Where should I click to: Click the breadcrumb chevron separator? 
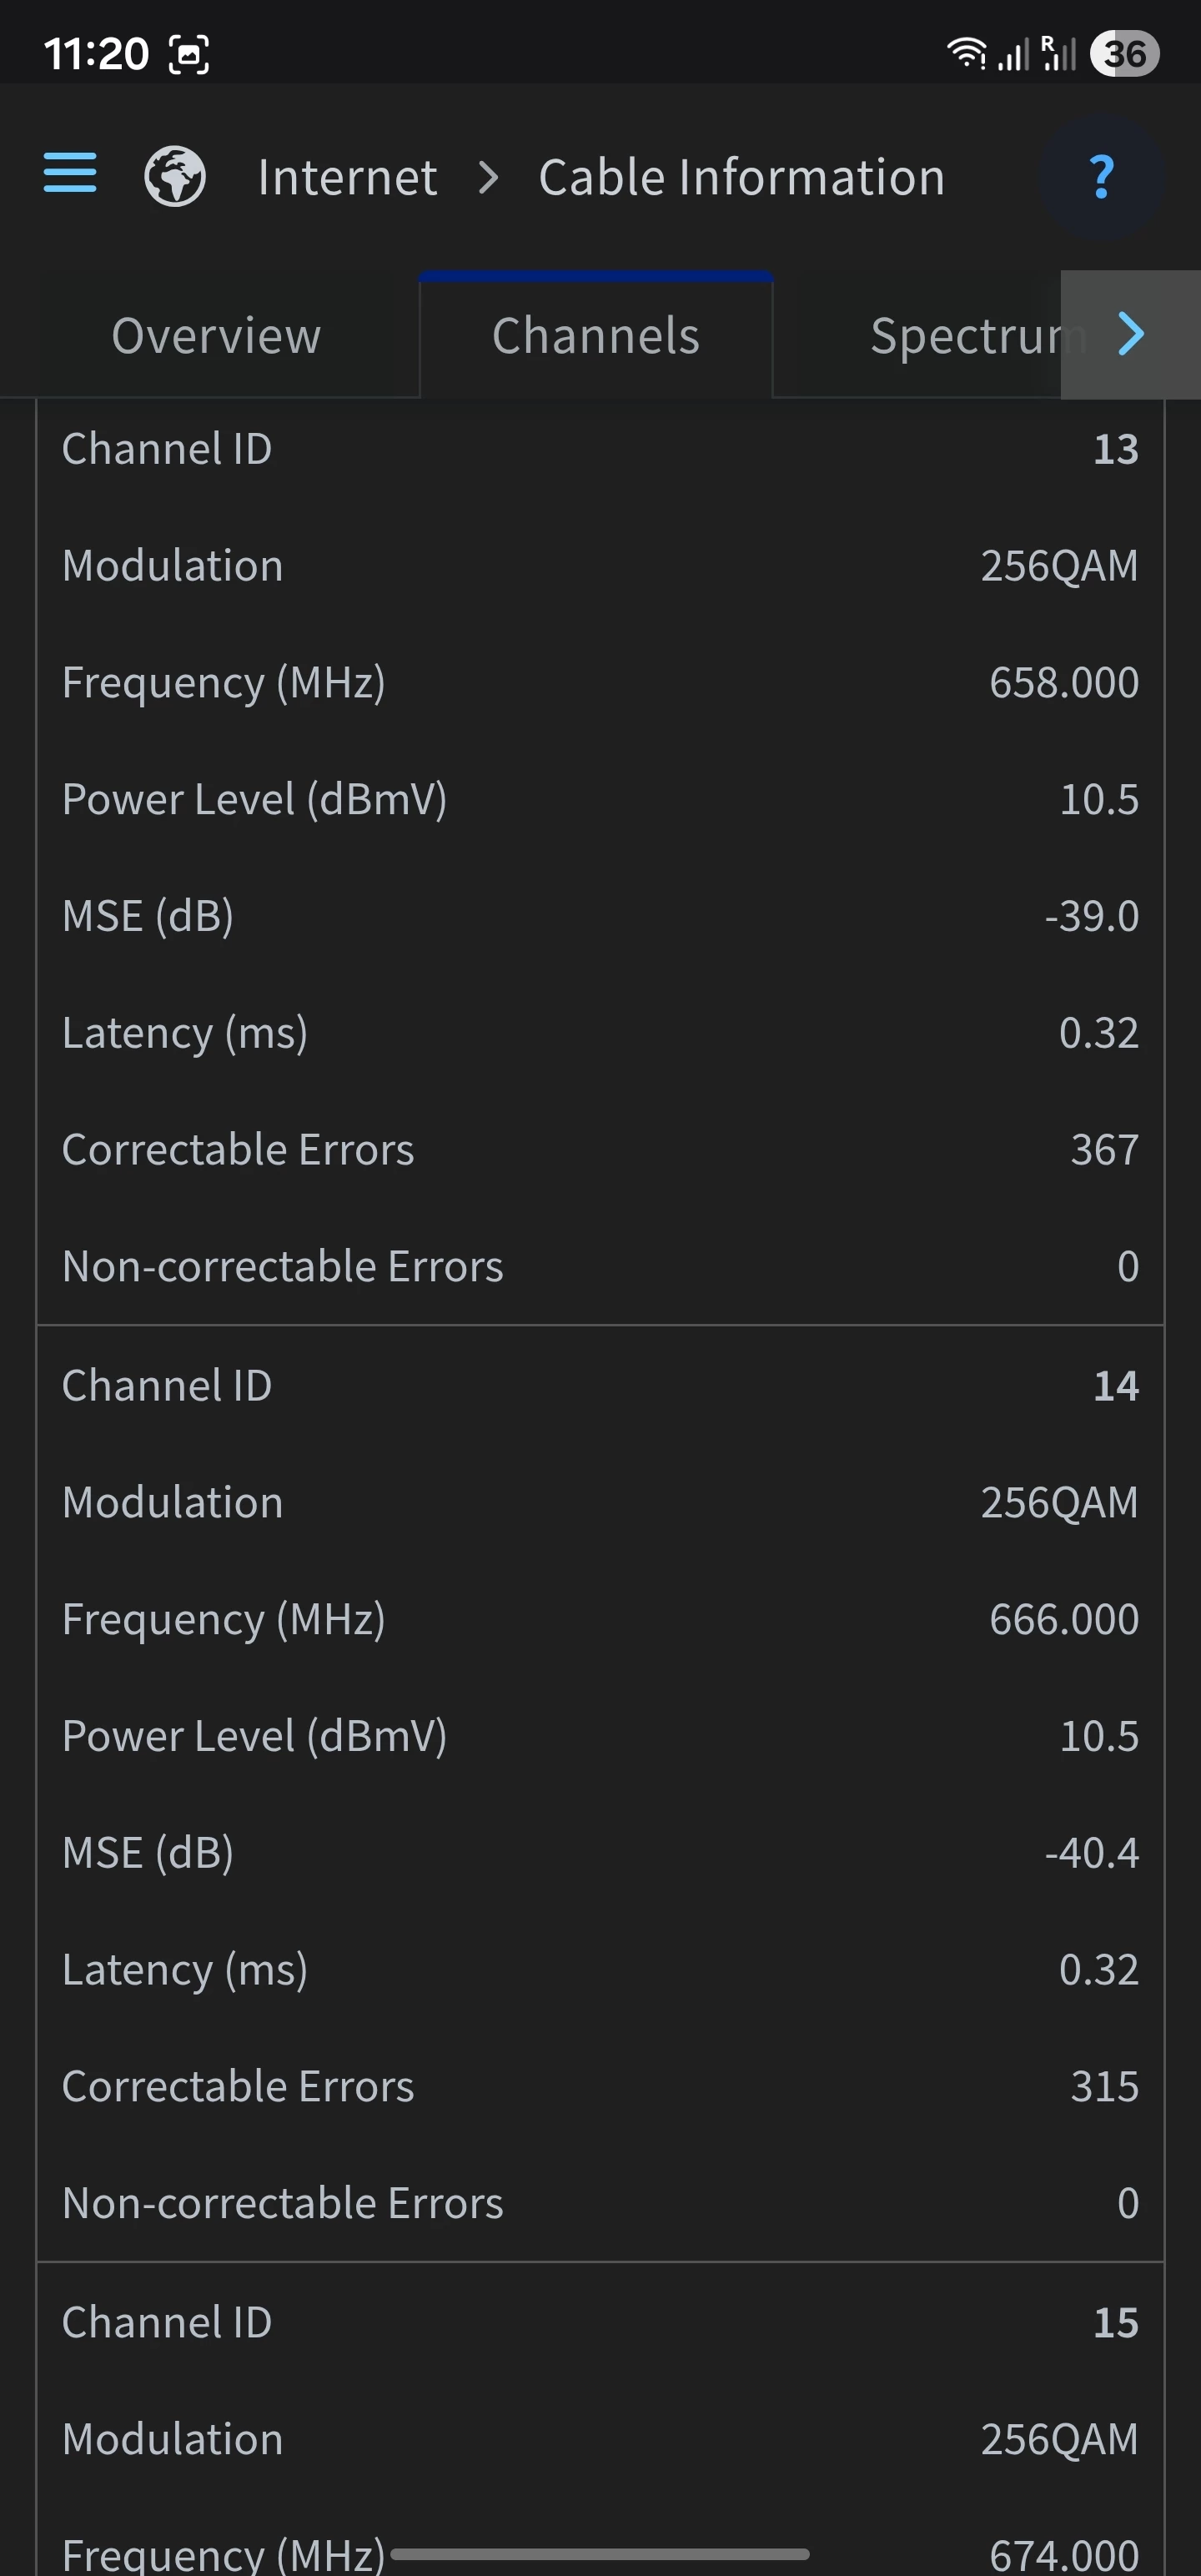[x=488, y=178]
